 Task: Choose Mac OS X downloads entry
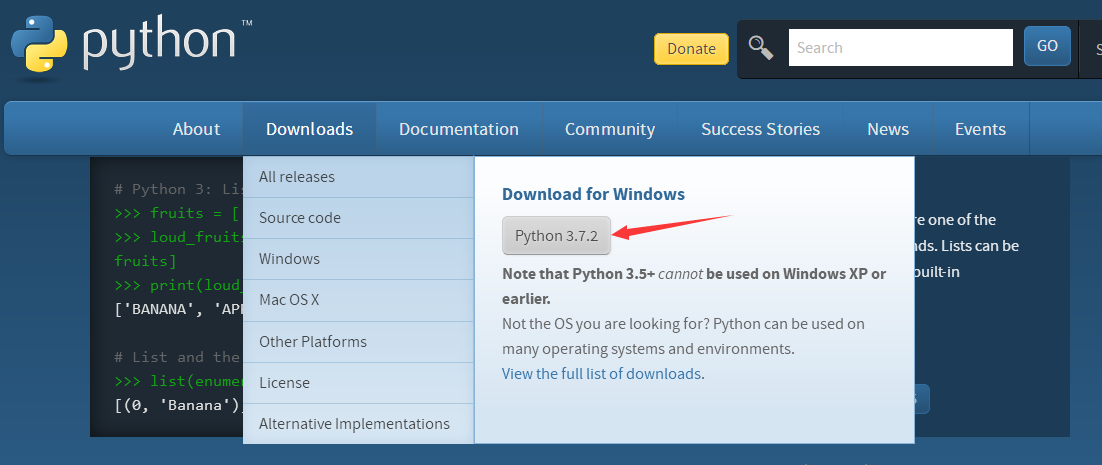point(289,300)
